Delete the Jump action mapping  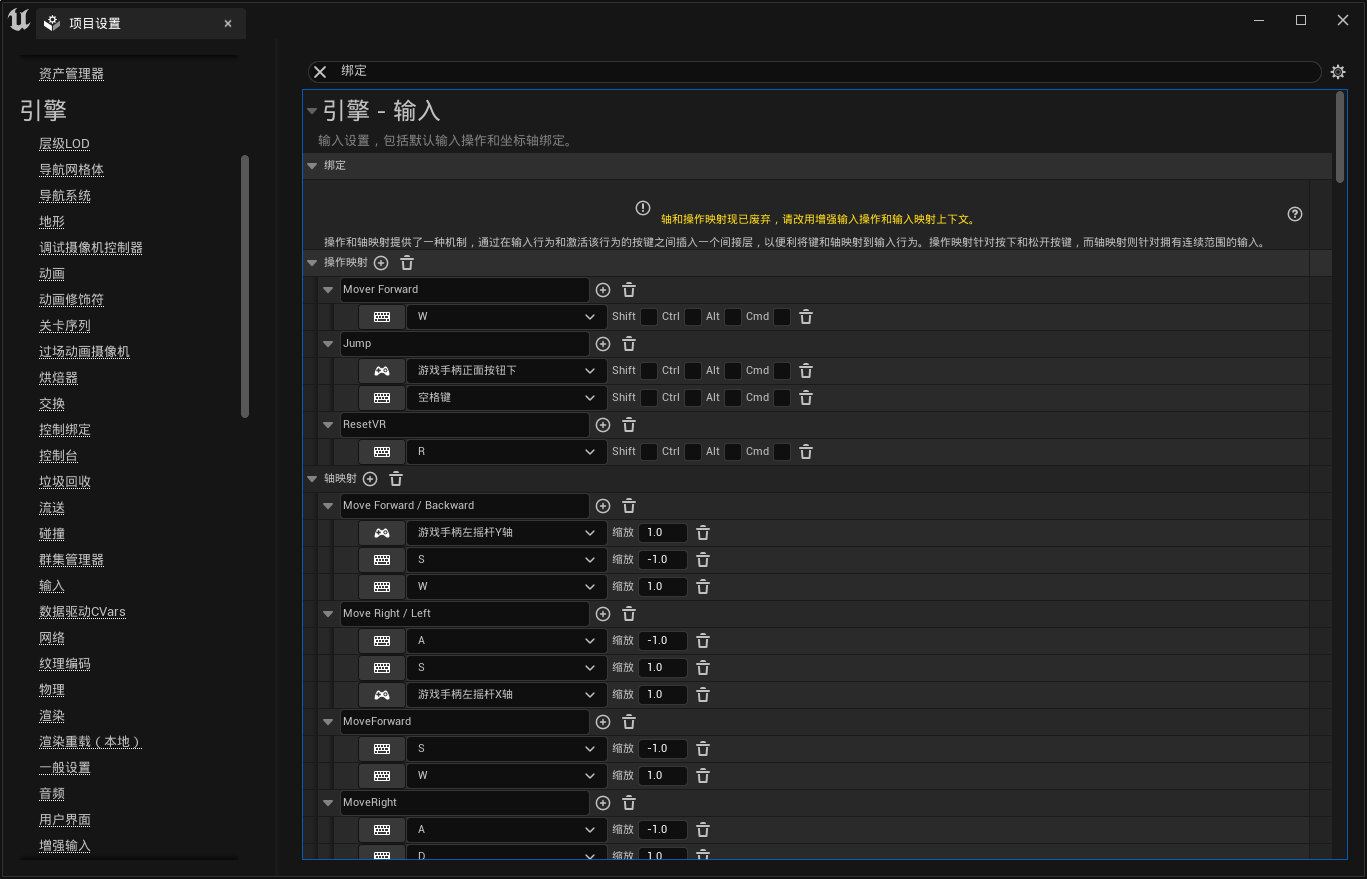629,344
